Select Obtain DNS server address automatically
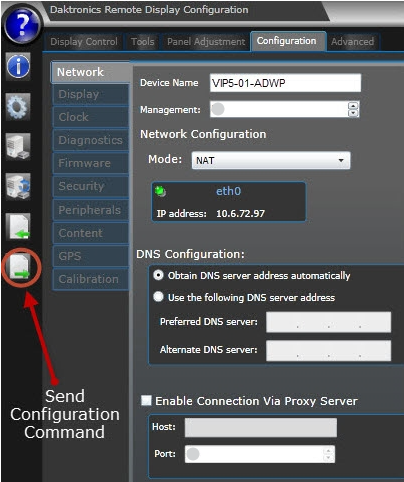Viewport: 404px width, 482px height. pyautogui.click(x=158, y=275)
